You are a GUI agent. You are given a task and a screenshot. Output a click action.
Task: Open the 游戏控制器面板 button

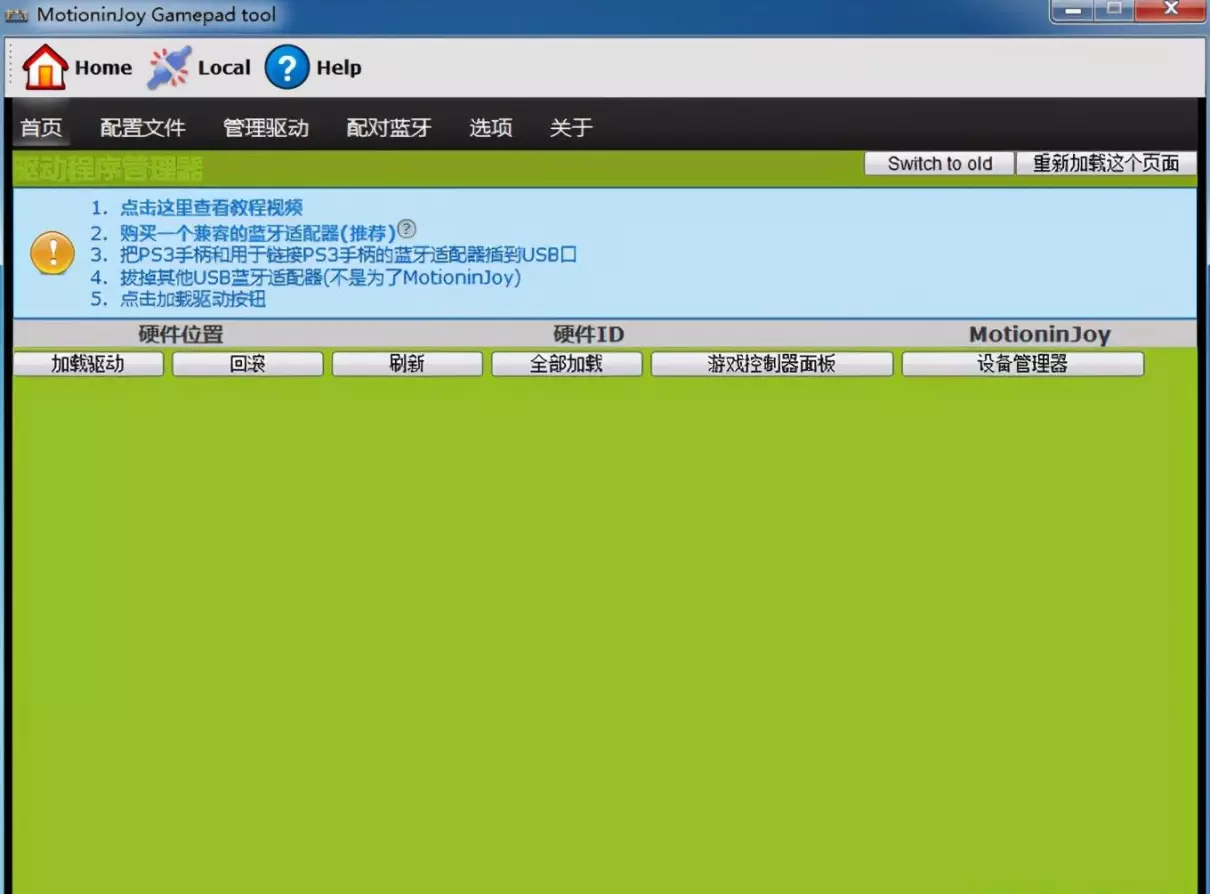(x=772, y=364)
